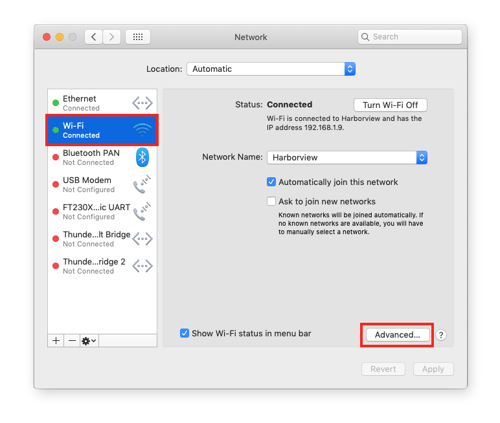The height and width of the screenshot is (423, 500).
Task: Click the forward navigation arrow
Action: (x=111, y=37)
